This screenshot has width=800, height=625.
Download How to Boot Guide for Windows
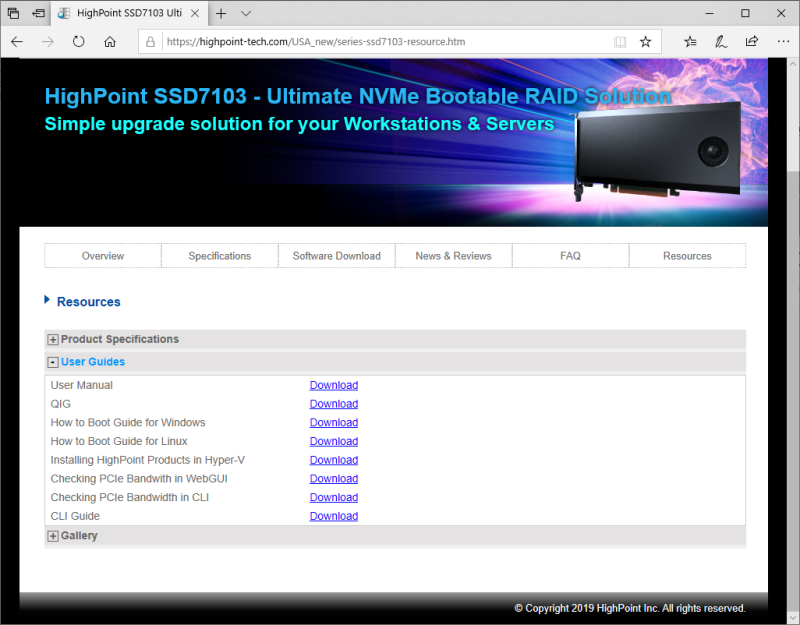(x=334, y=422)
